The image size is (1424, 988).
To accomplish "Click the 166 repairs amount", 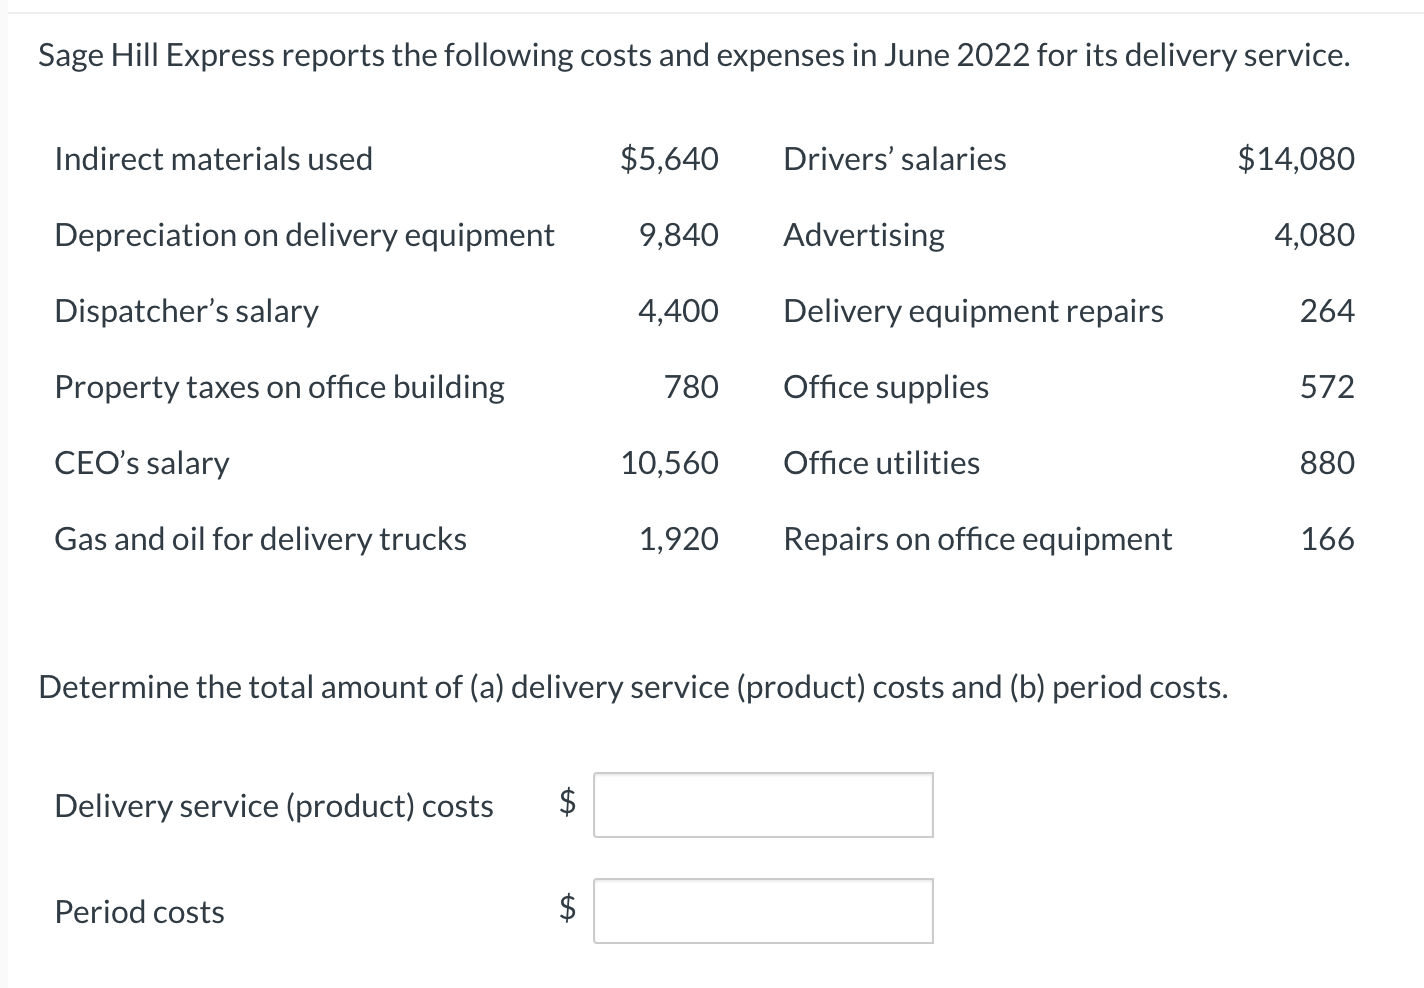I will pyautogui.click(x=1327, y=539).
